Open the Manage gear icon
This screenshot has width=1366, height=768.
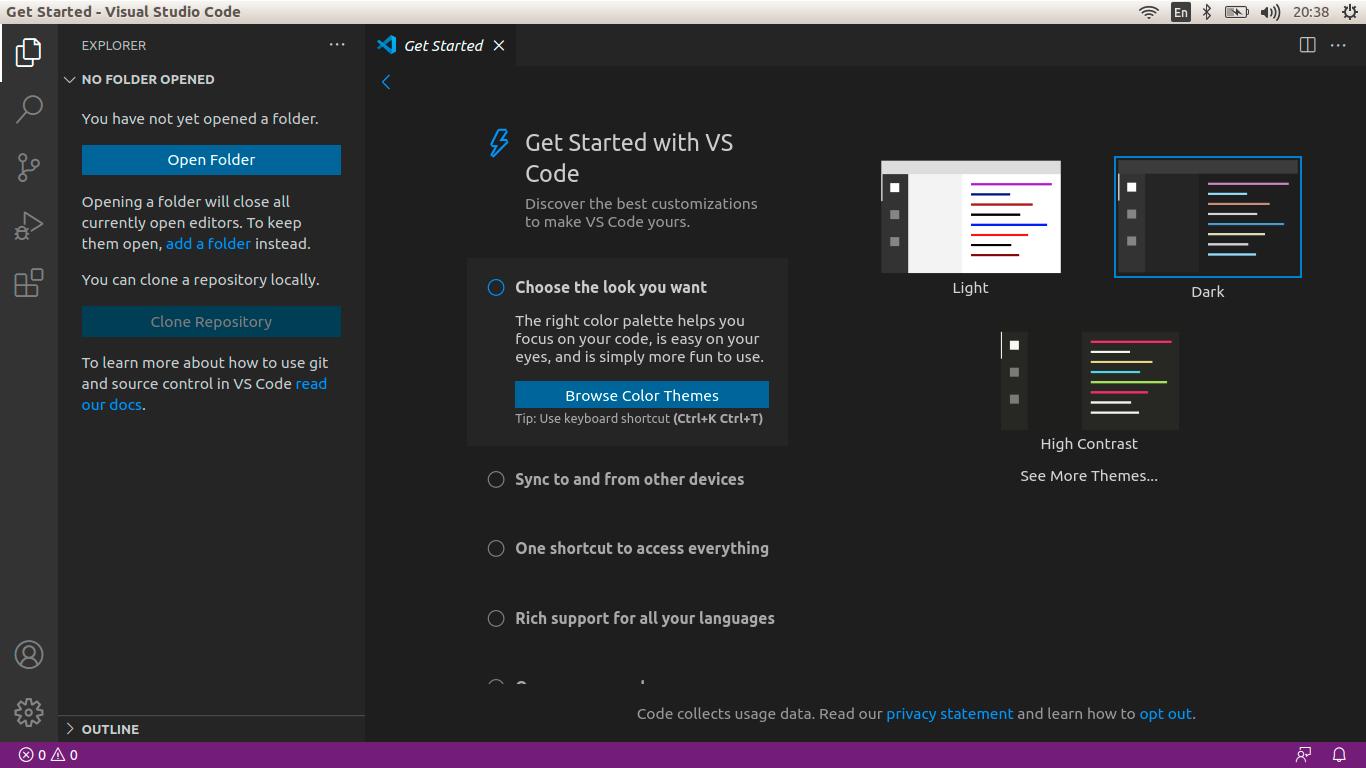[x=29, y=712]
